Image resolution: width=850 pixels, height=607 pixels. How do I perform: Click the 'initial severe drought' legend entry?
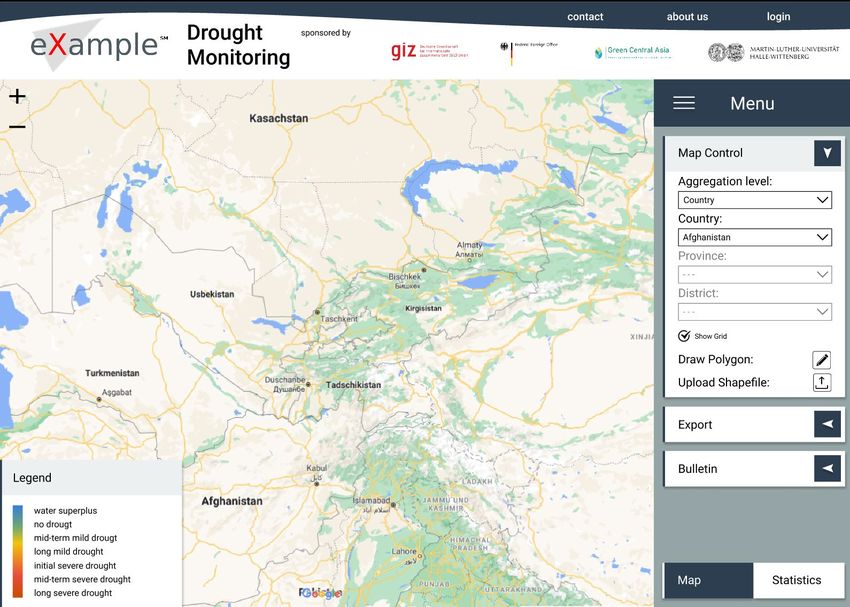[75, 565]
